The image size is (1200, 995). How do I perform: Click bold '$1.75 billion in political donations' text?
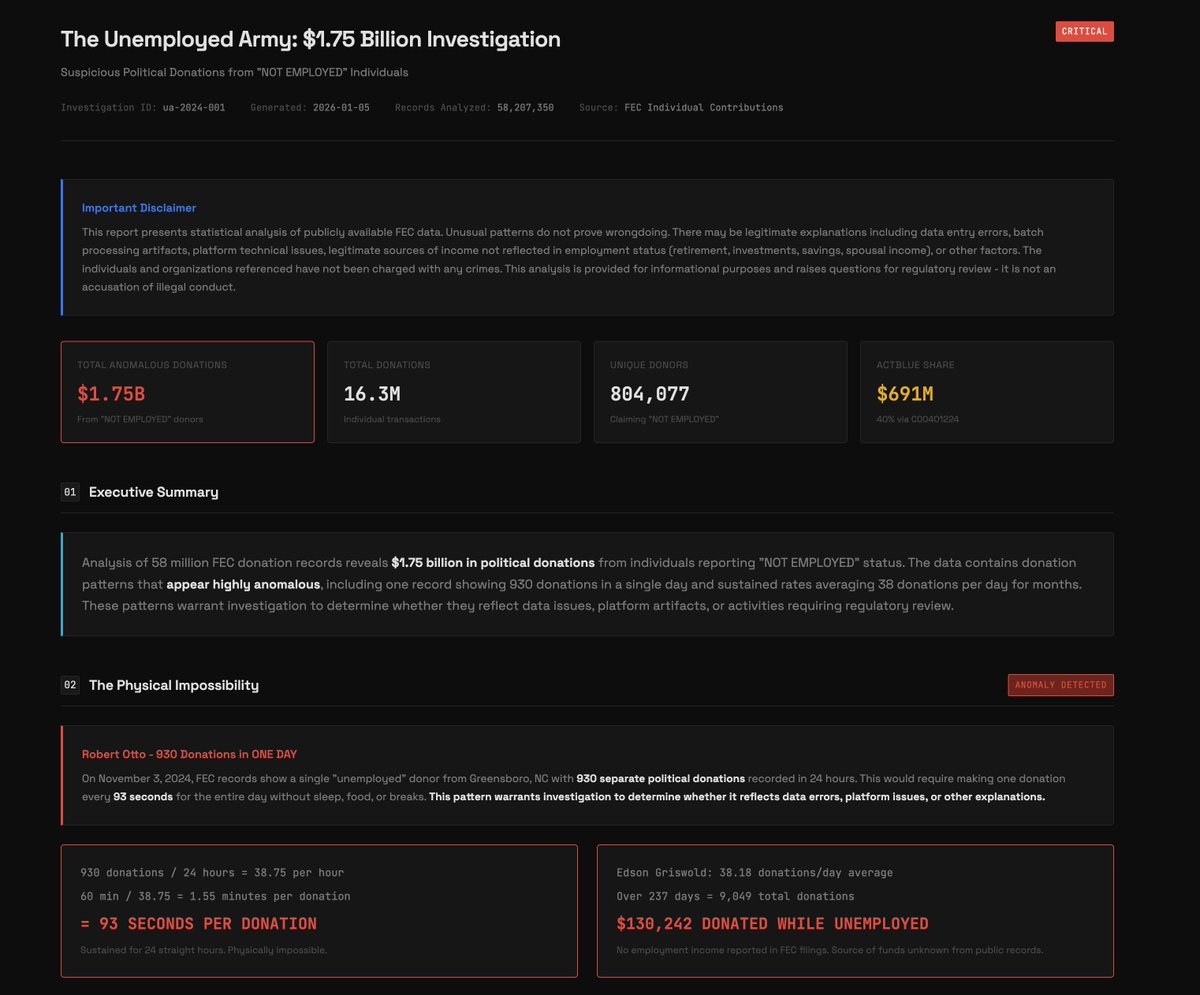tap(493, 562)
